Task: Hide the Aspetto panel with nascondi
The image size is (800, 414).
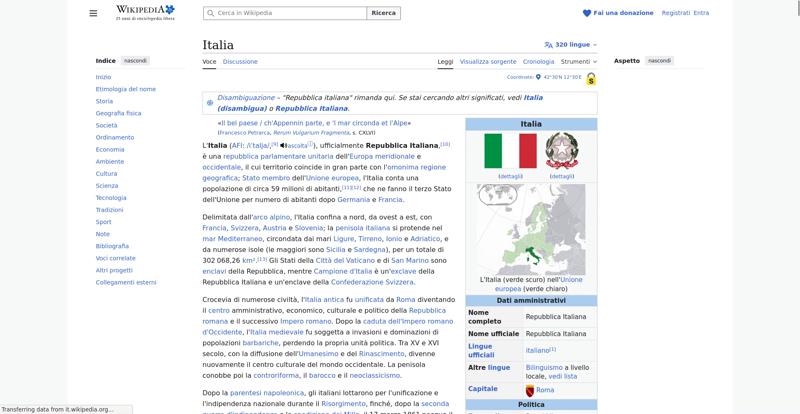Action: coord(659,61)
